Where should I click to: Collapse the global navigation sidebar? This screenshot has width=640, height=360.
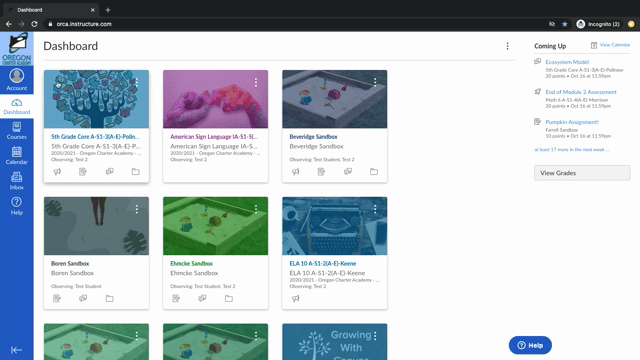(16, 350)
